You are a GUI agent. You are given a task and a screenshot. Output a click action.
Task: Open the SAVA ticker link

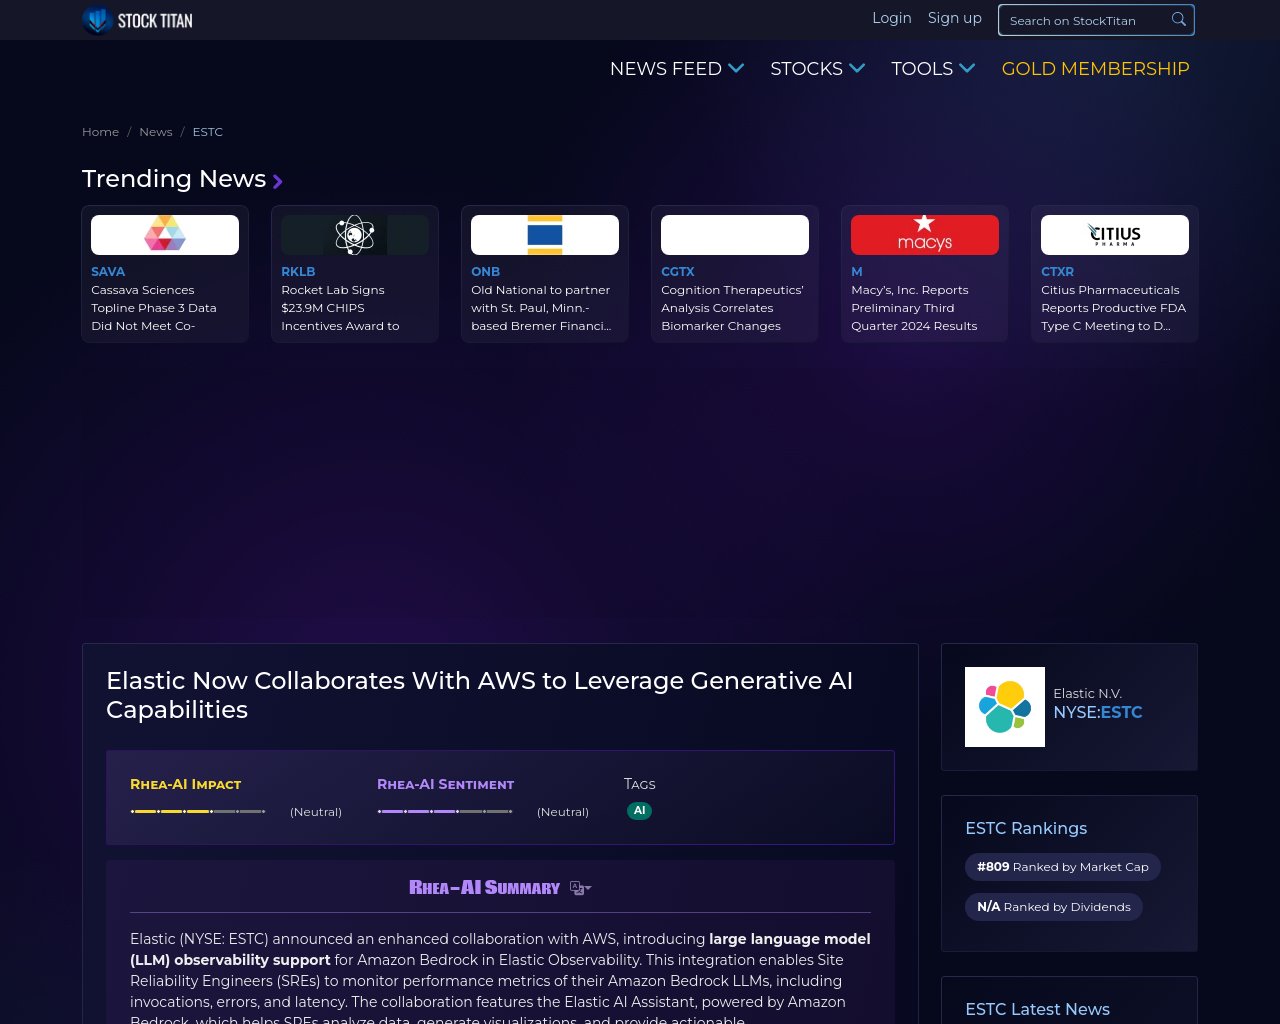[x=108, y=272]
